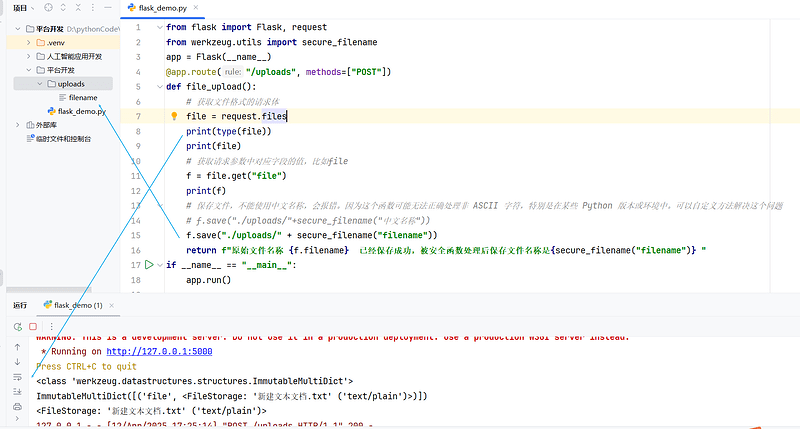The image size is (800, 429).
Task: Click the collapse all icon in project panel
Action: point(80,7)
